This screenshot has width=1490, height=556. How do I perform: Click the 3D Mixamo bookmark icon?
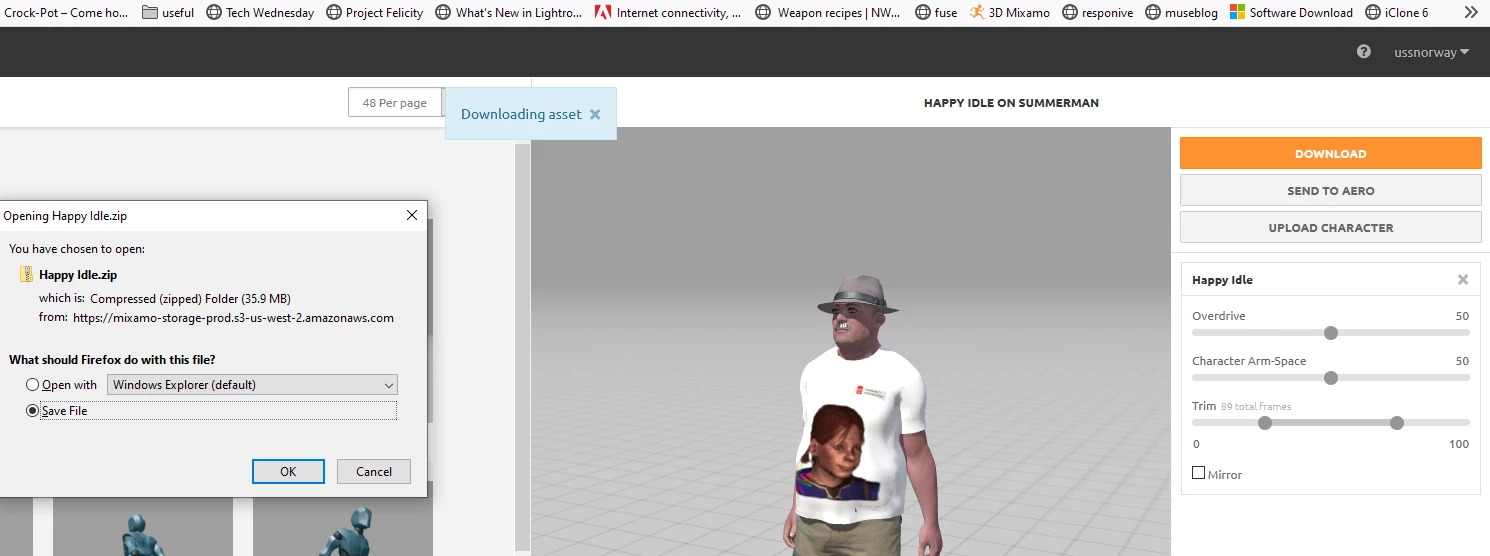(977, 13)
